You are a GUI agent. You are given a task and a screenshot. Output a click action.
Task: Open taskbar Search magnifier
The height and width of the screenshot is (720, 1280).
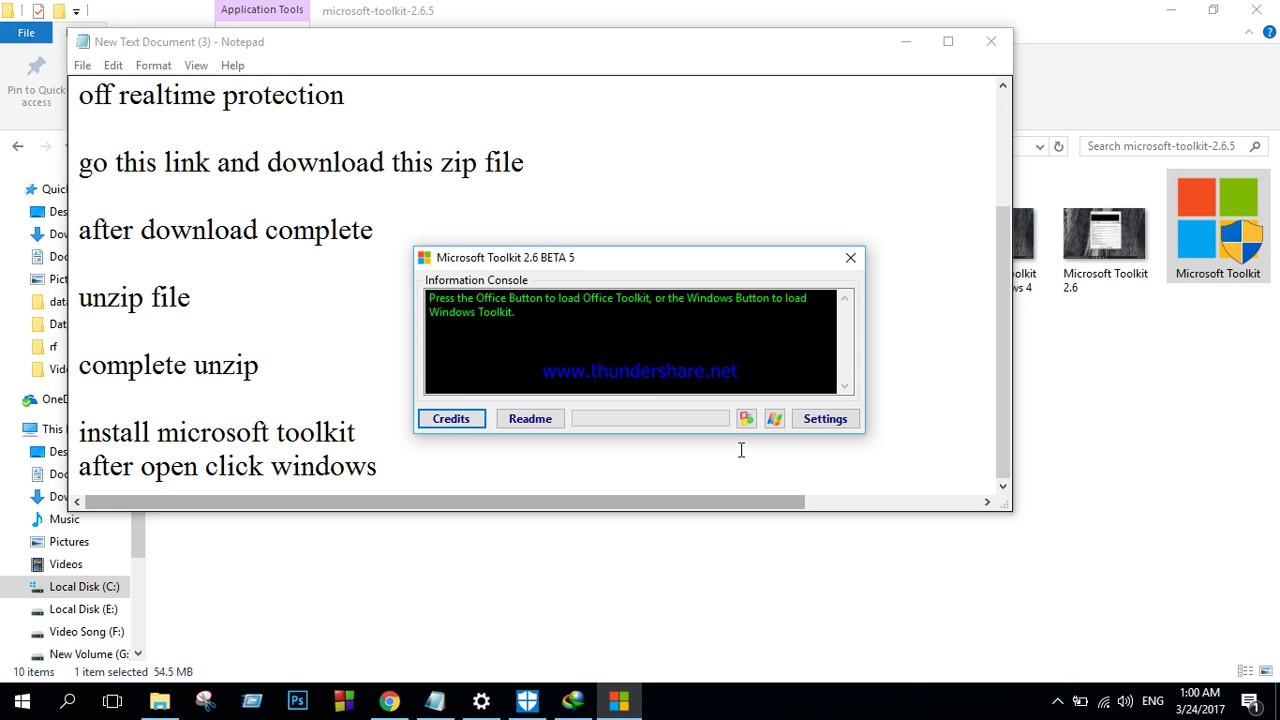[68, 701]
